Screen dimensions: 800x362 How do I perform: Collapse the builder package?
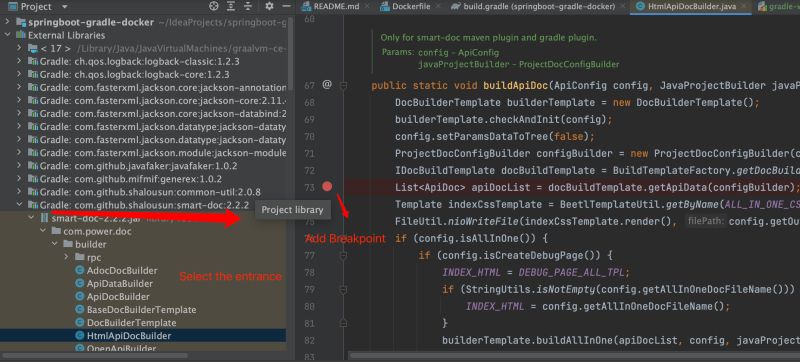click(x=55, y=244)
